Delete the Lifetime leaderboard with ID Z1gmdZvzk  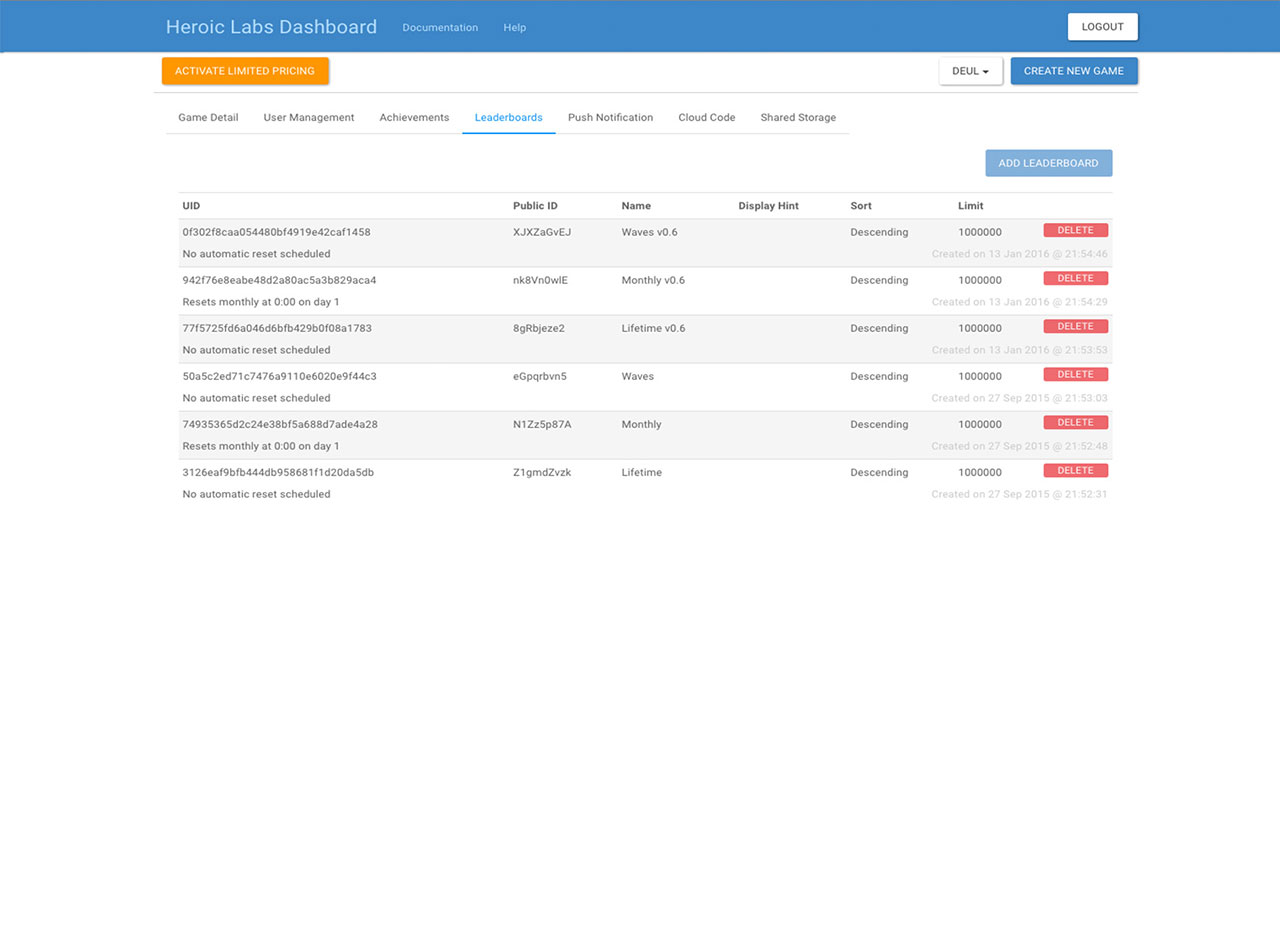click(x=1075, y=470)
